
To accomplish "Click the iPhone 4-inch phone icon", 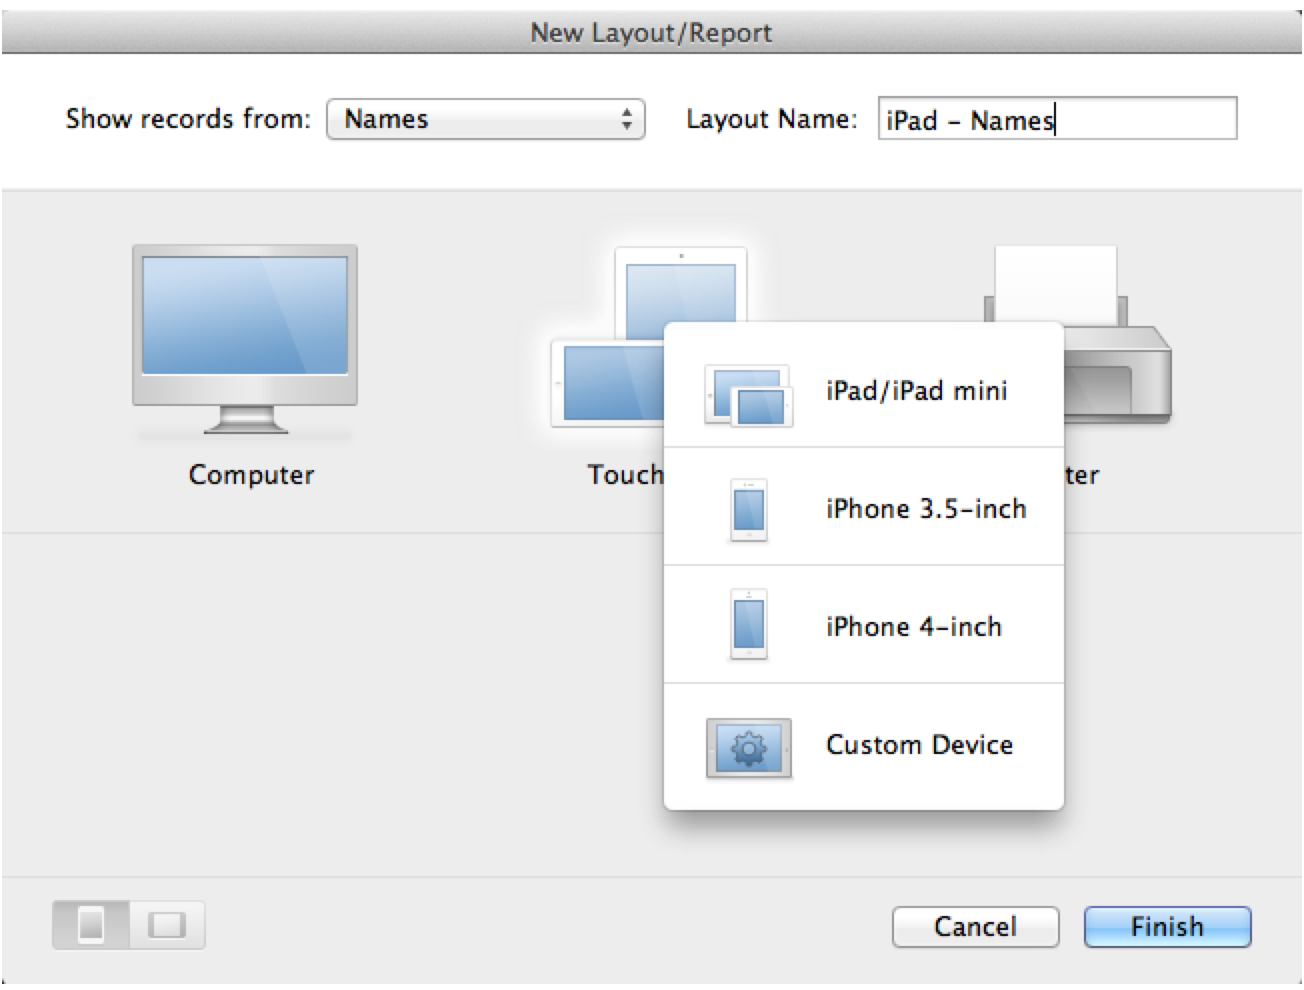I will click(x=748, y=626).
